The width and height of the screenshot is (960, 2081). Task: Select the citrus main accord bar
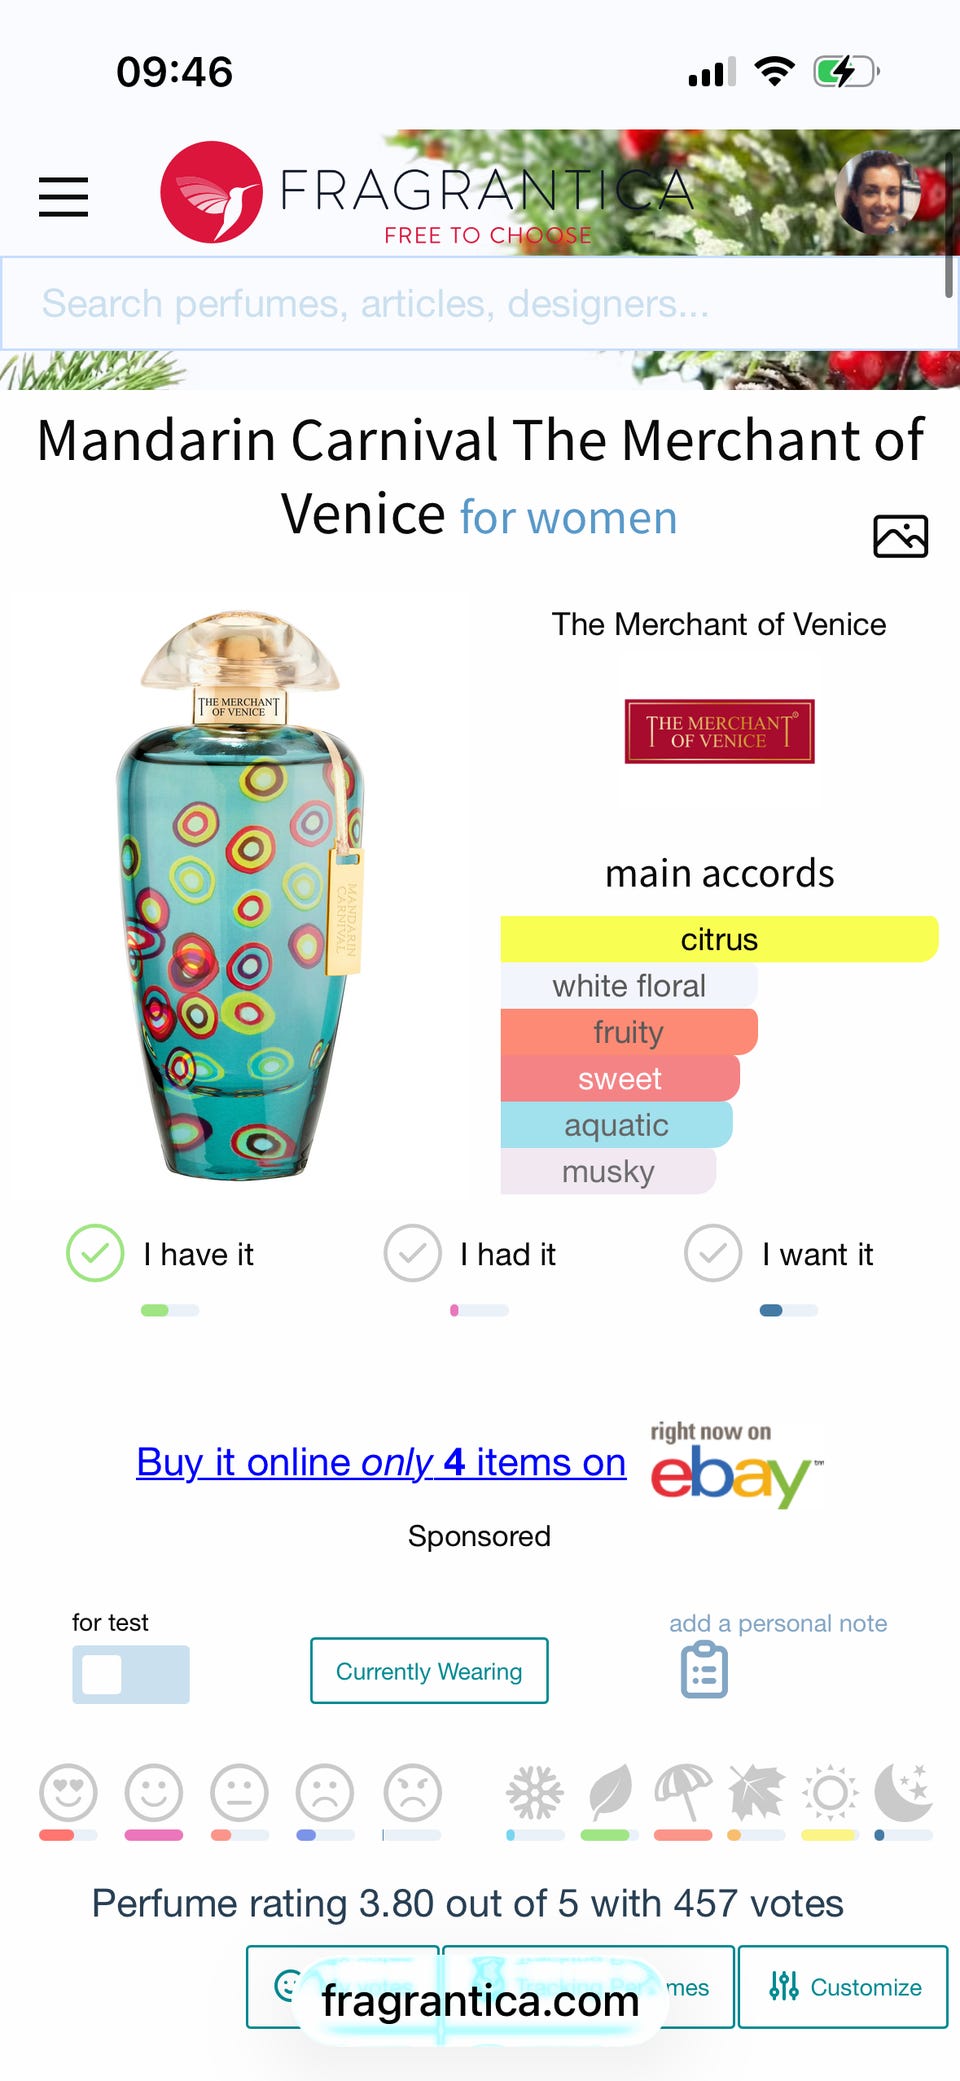(719, 939)
